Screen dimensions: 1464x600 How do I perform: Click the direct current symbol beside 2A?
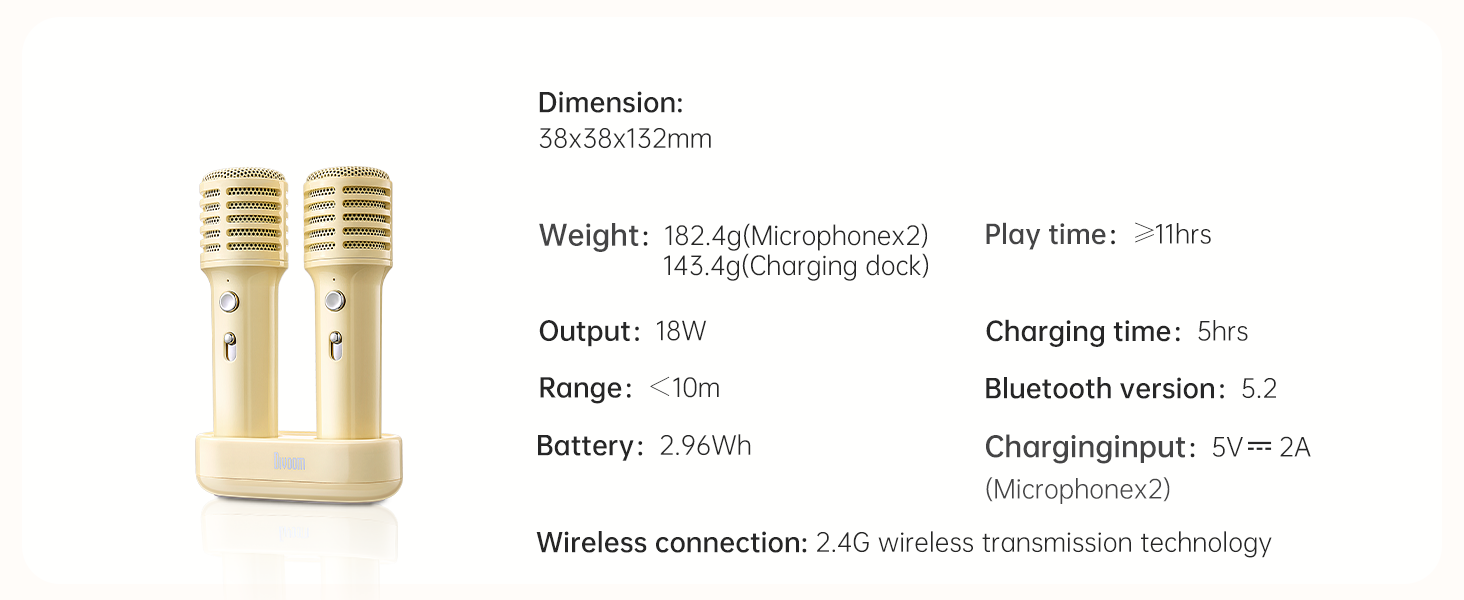click(x=1259, y=447)
